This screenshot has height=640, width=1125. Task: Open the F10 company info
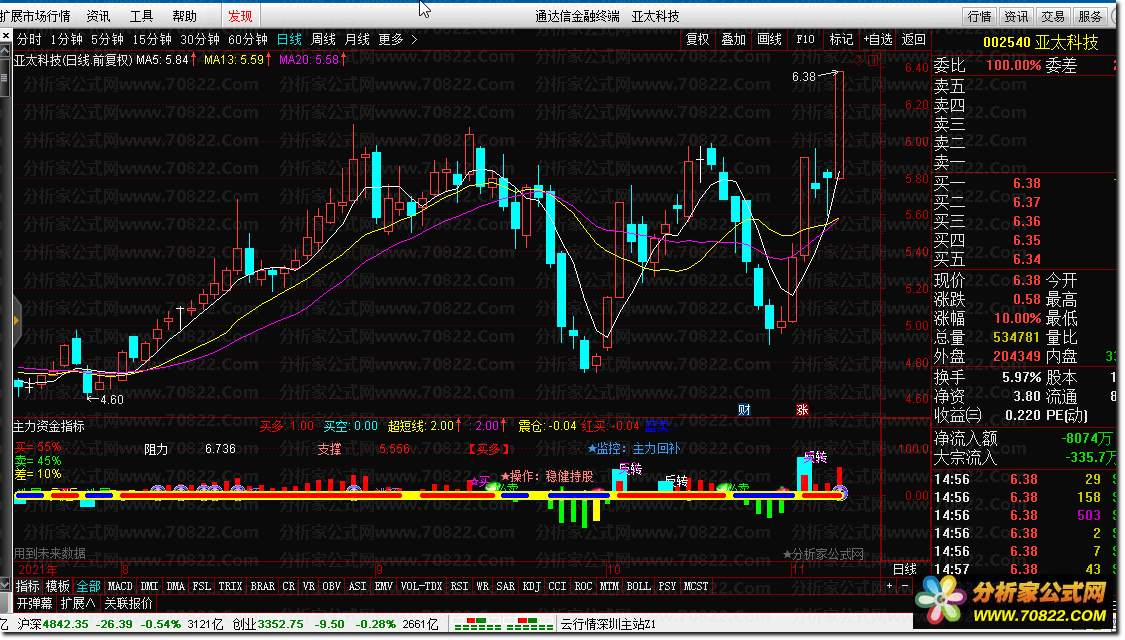(805, 39)
